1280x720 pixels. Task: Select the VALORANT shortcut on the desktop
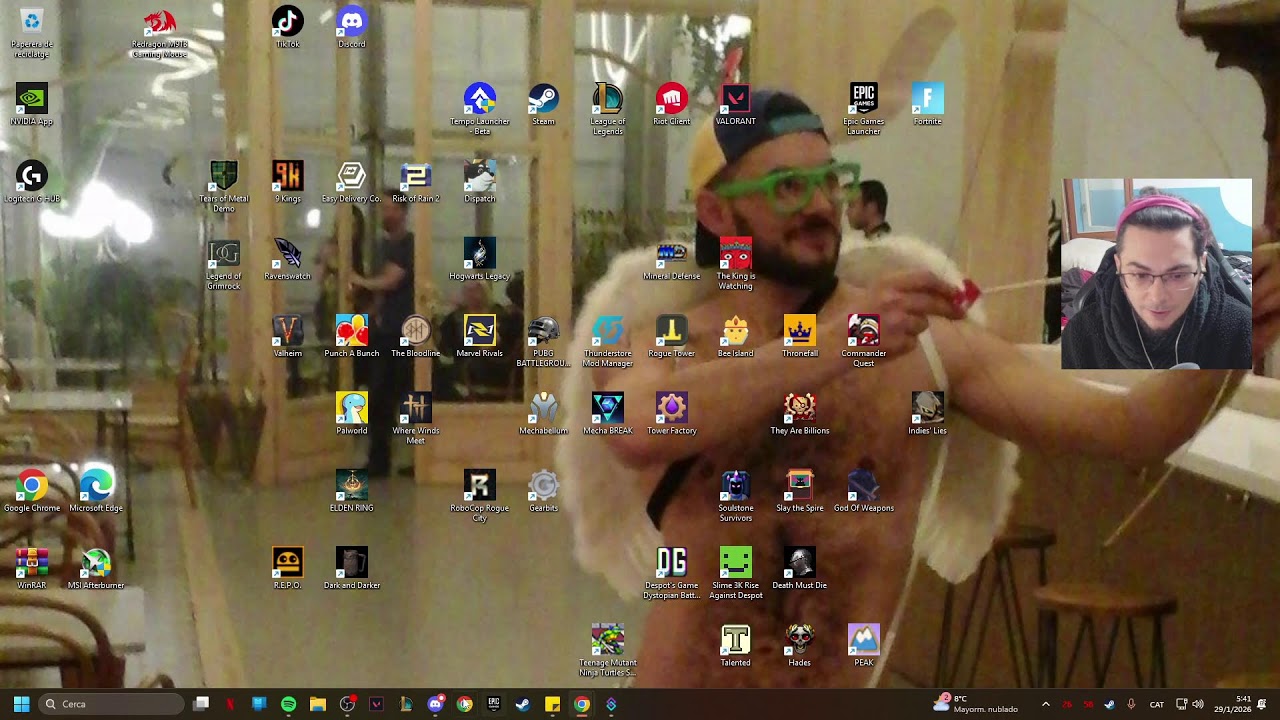pos(736,105)
